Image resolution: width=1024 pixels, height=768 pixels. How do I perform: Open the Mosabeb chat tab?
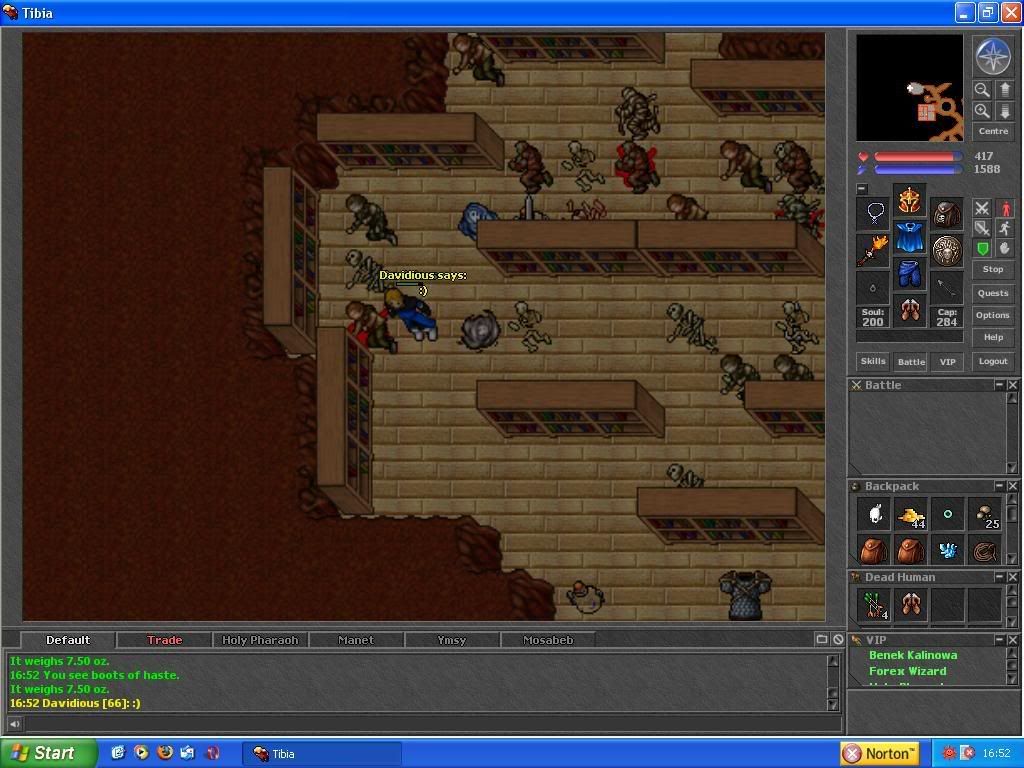click(x=548, y=640)
